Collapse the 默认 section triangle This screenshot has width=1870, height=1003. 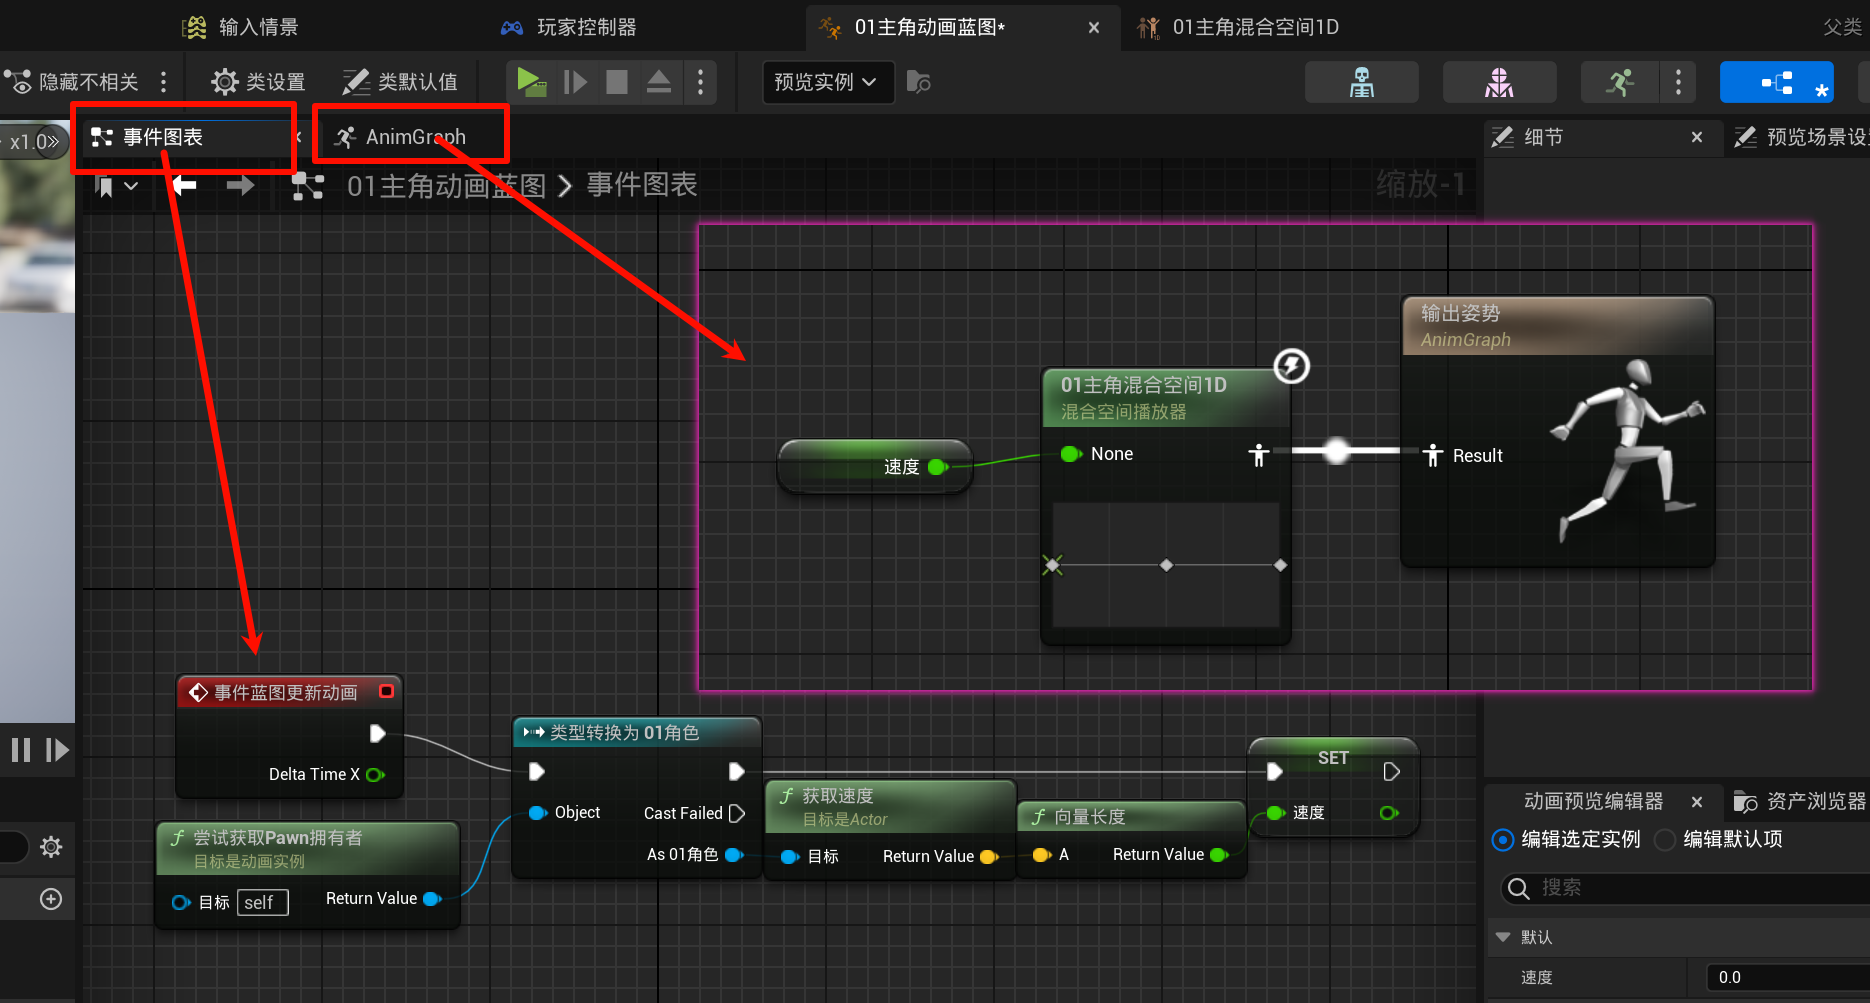point(1502,937)
